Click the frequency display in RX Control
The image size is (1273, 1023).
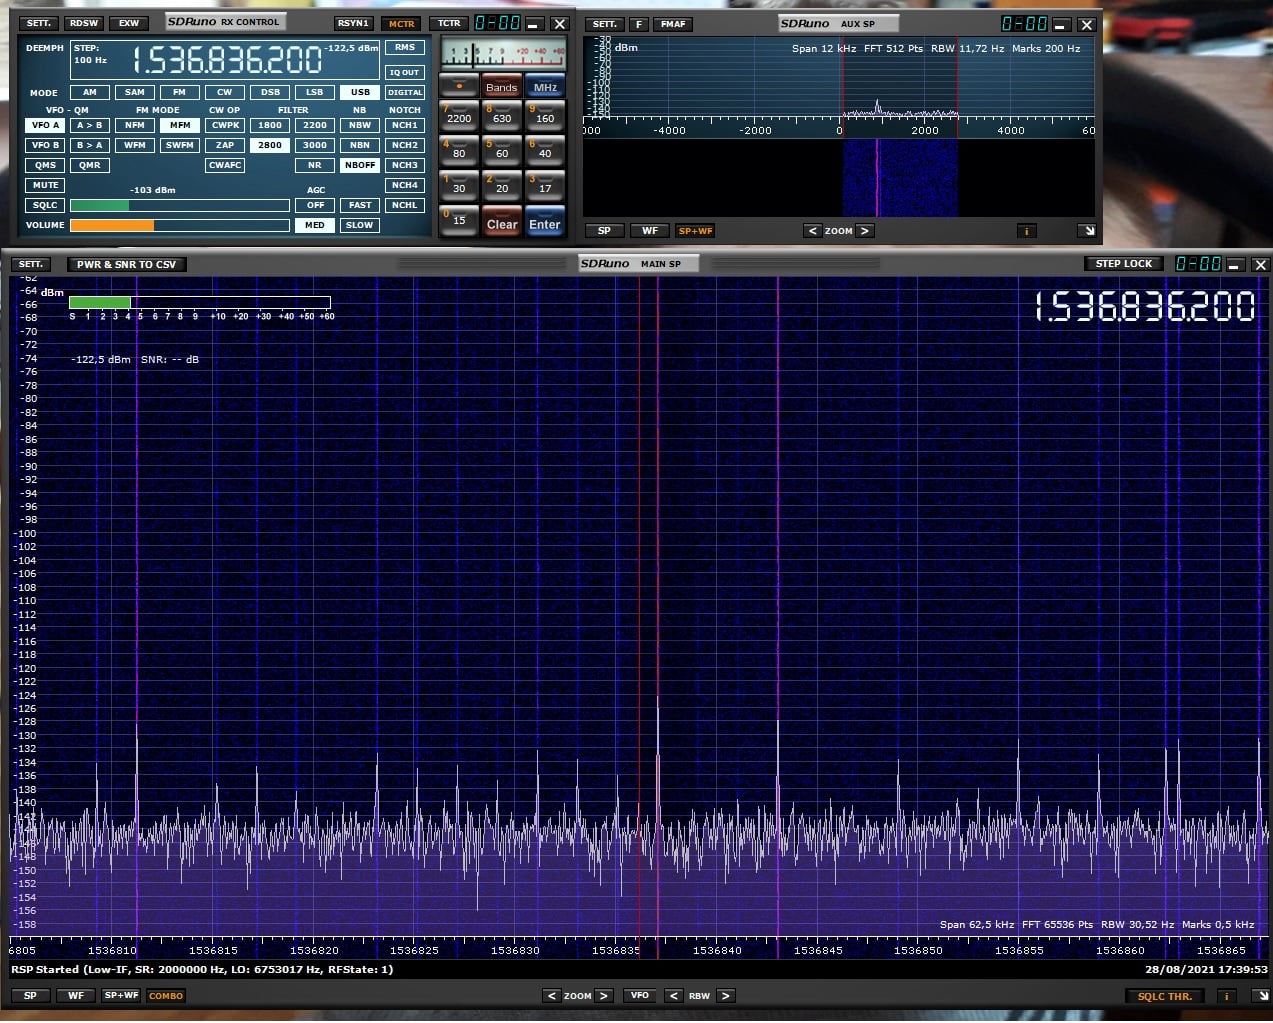coord(227,61)
